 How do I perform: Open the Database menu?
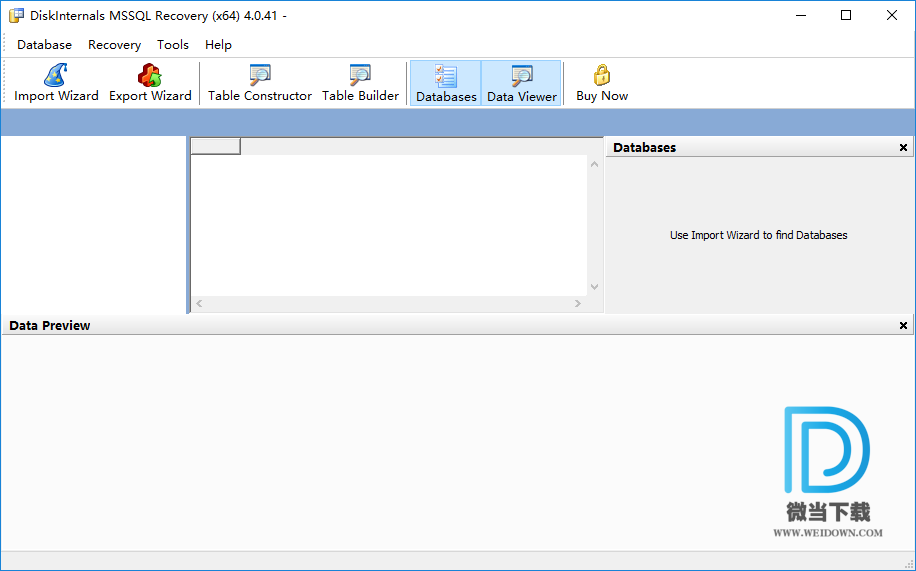44,45
